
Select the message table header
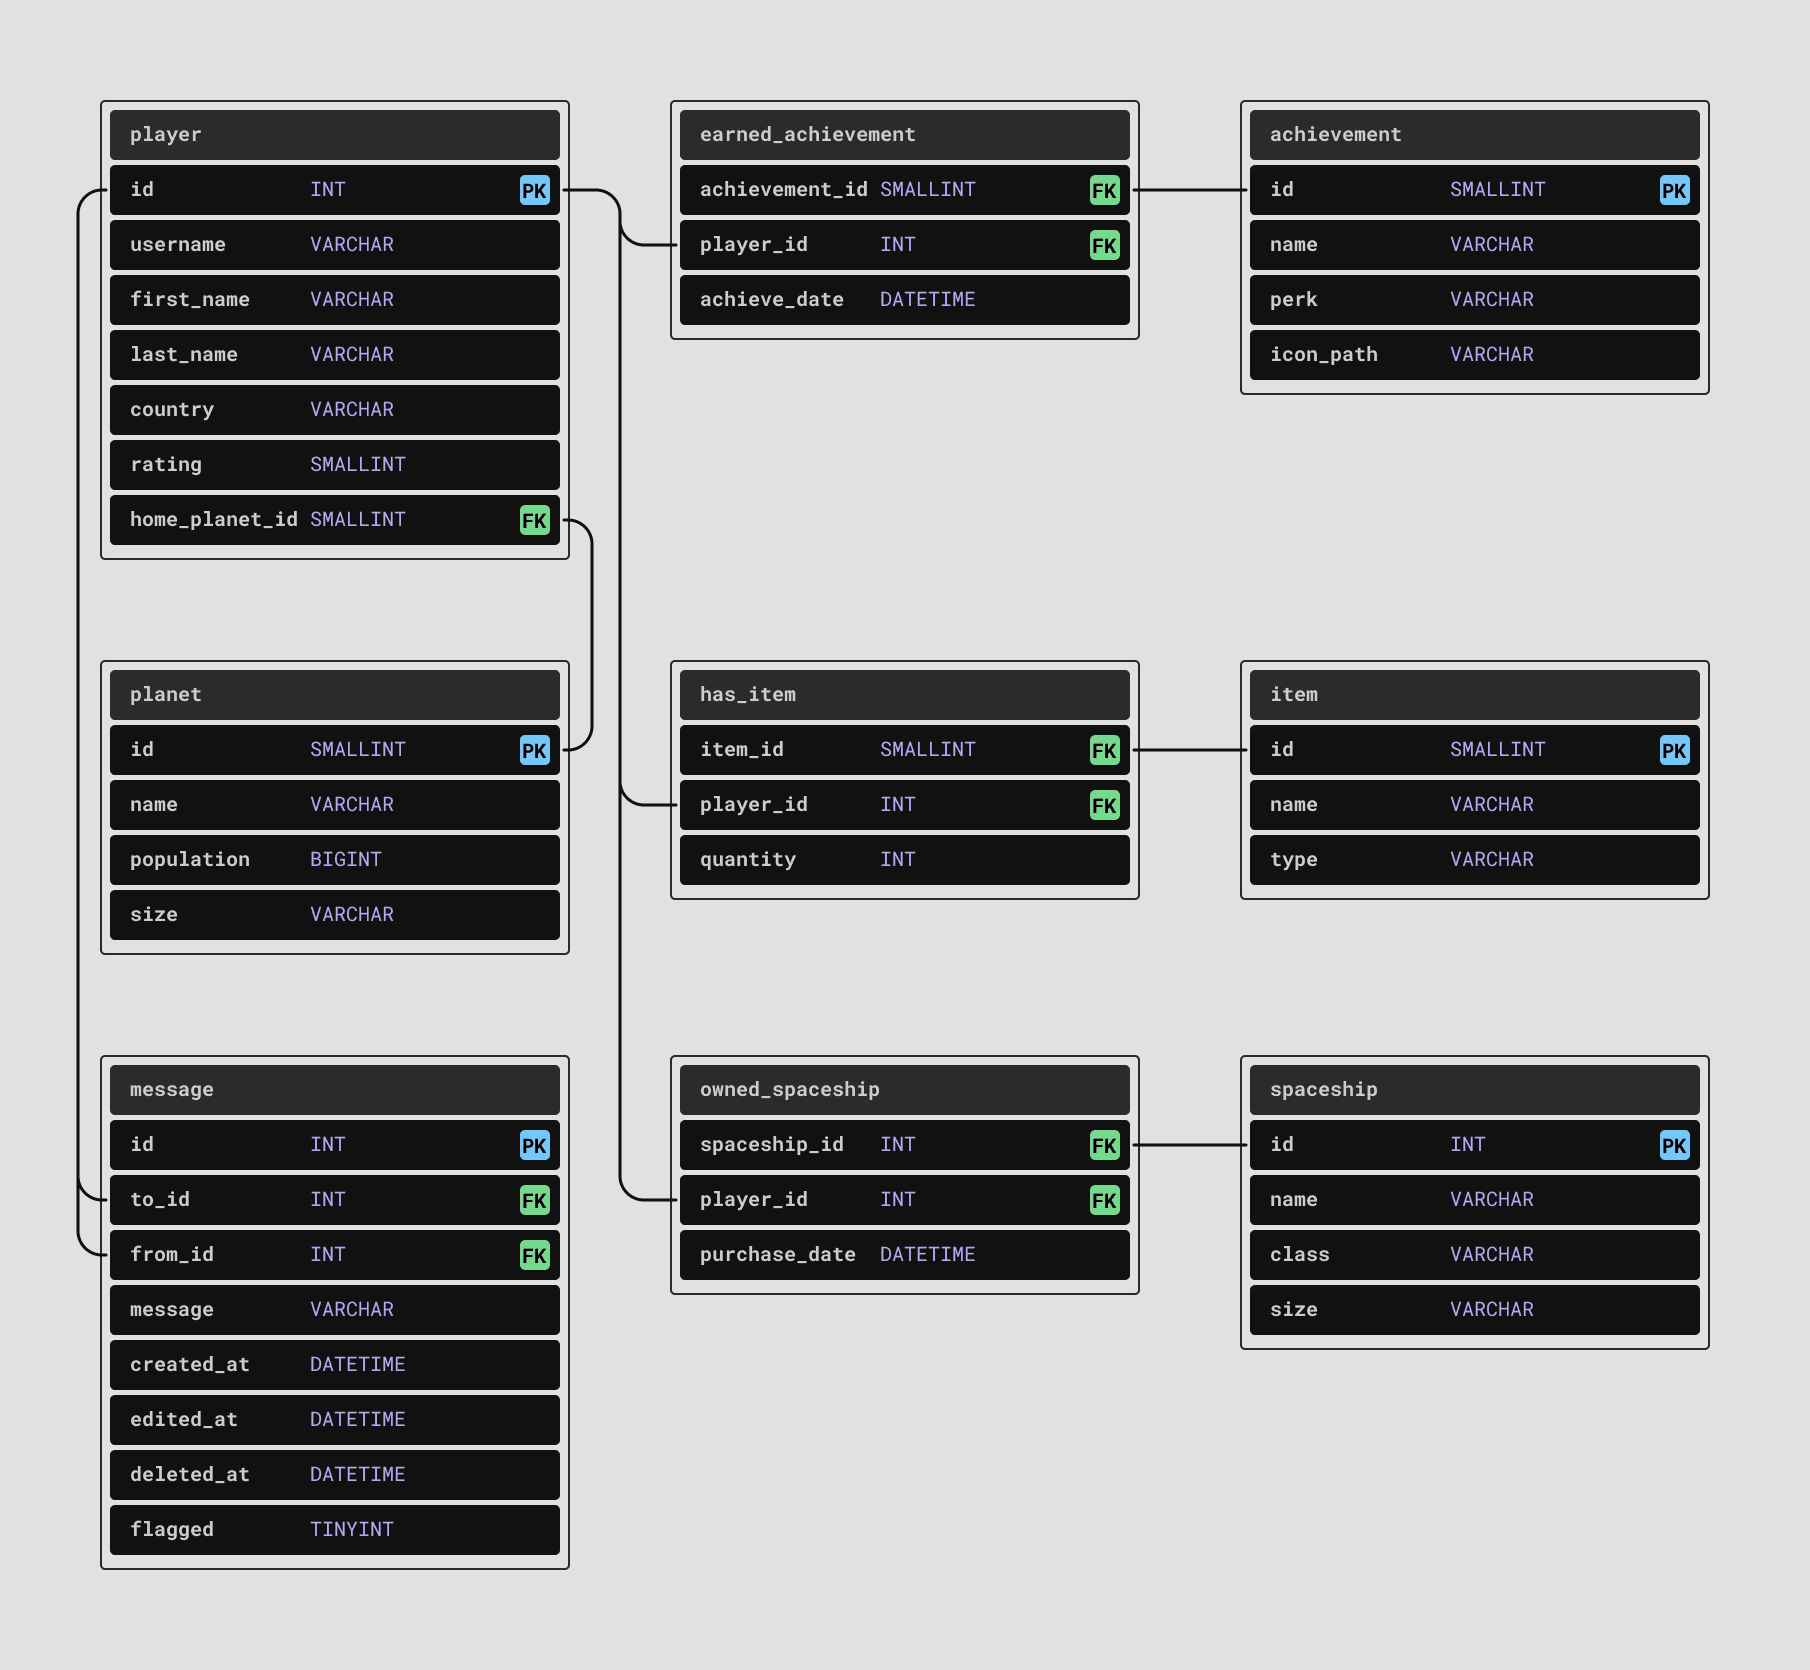pos(335,1090)
